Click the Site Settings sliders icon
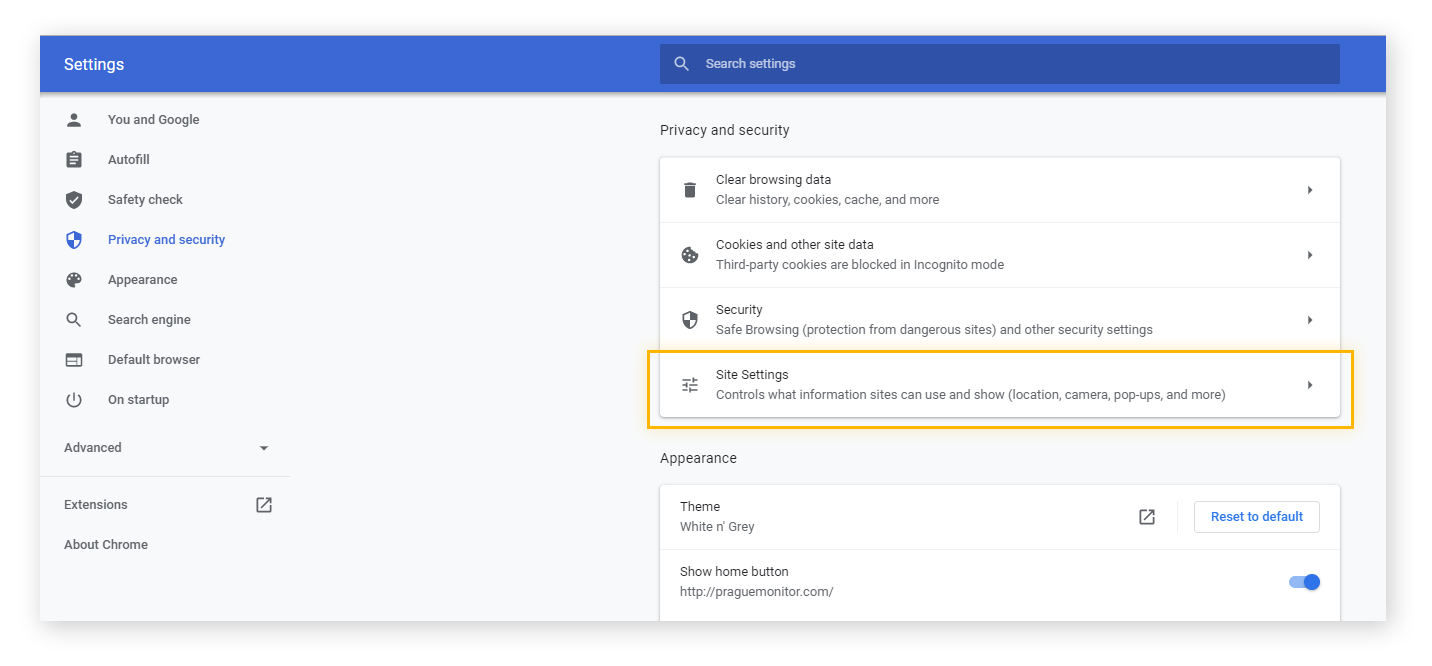Image resolution: width=1432 pixels, height=666 pixels. (x=689, y=384)
